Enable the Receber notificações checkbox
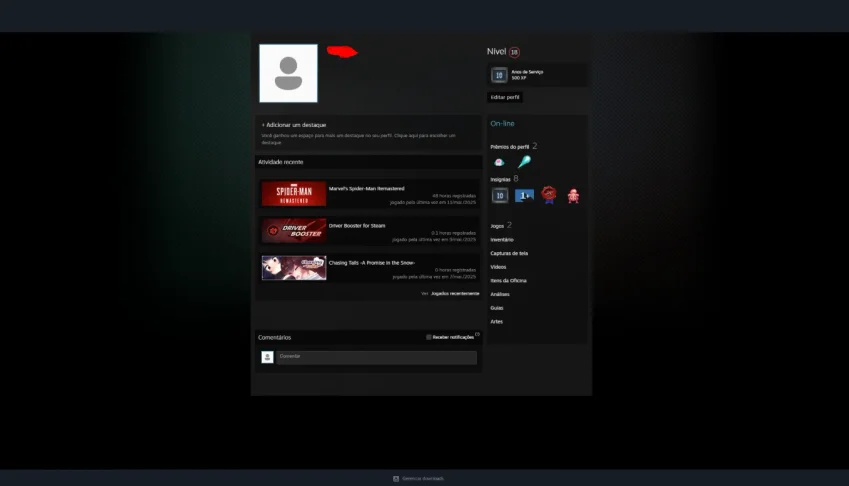 coord(429,337)
